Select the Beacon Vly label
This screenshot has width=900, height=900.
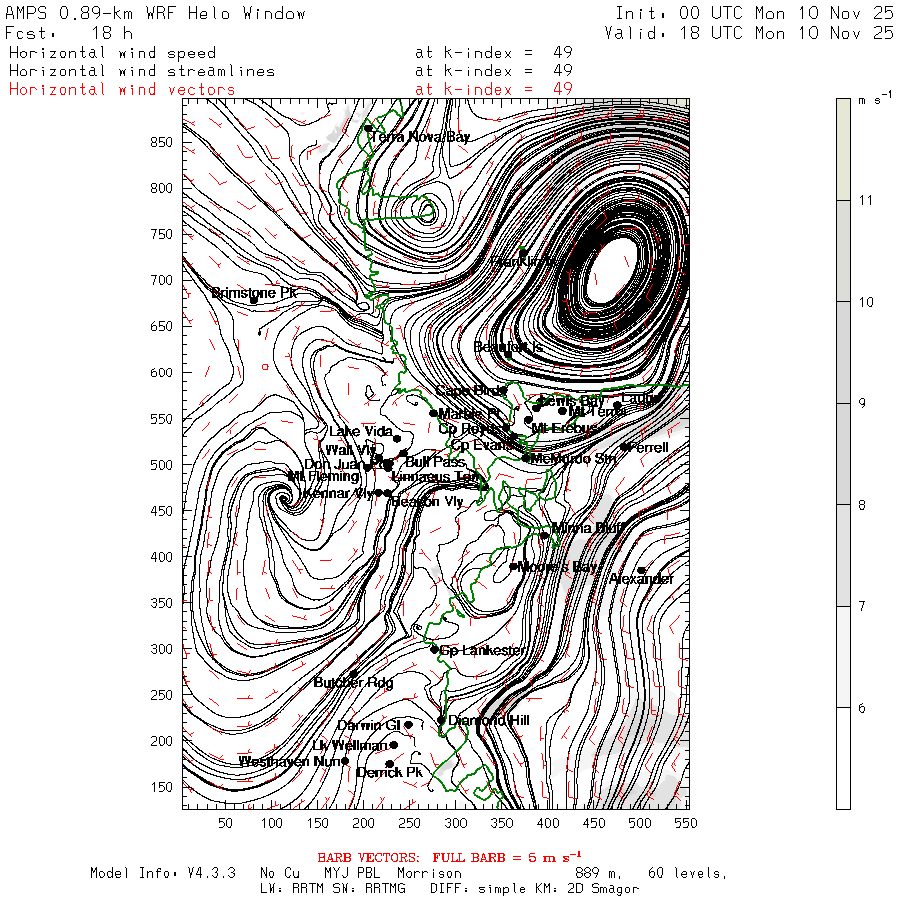tap(427, 501)
